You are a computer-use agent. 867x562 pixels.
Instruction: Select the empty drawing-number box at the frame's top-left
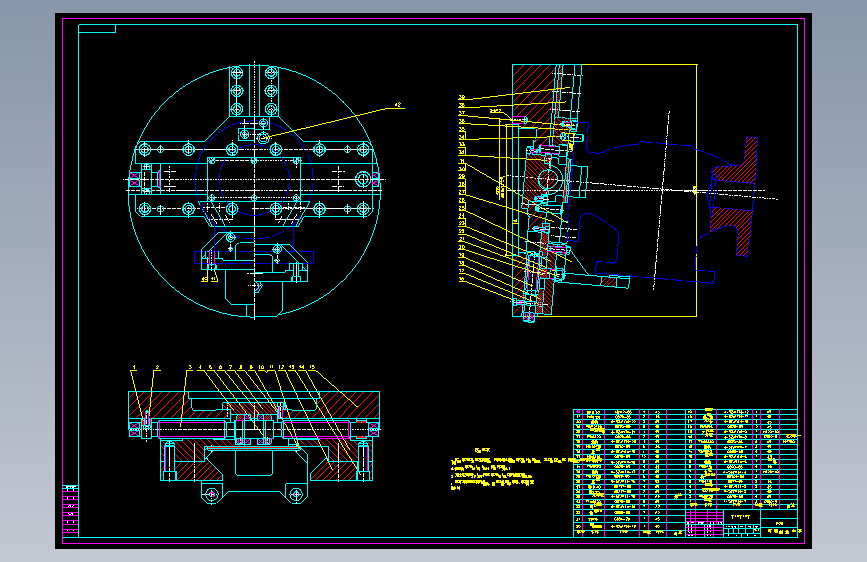point(97,29)
